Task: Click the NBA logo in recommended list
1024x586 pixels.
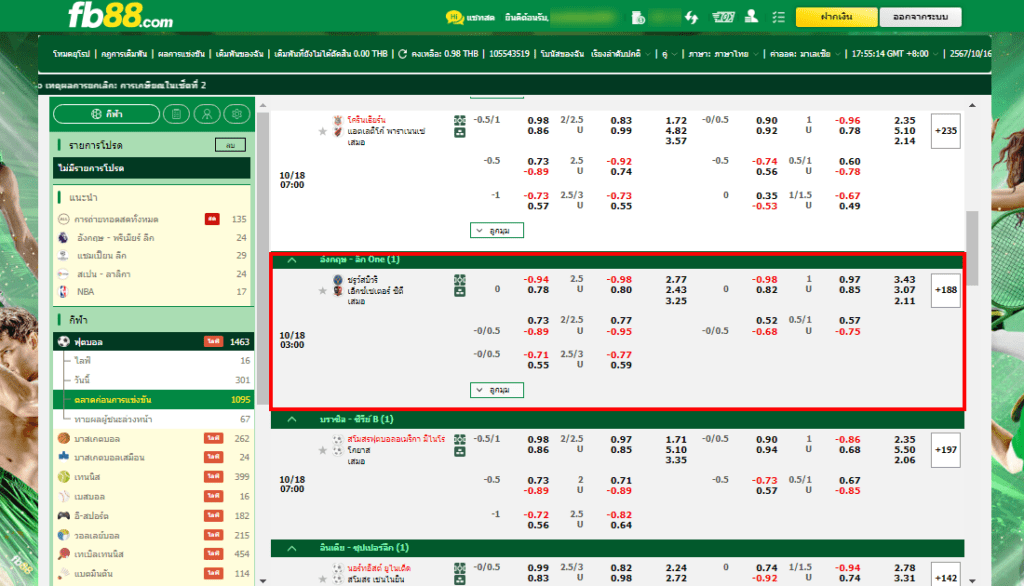Action: [63, 292]
